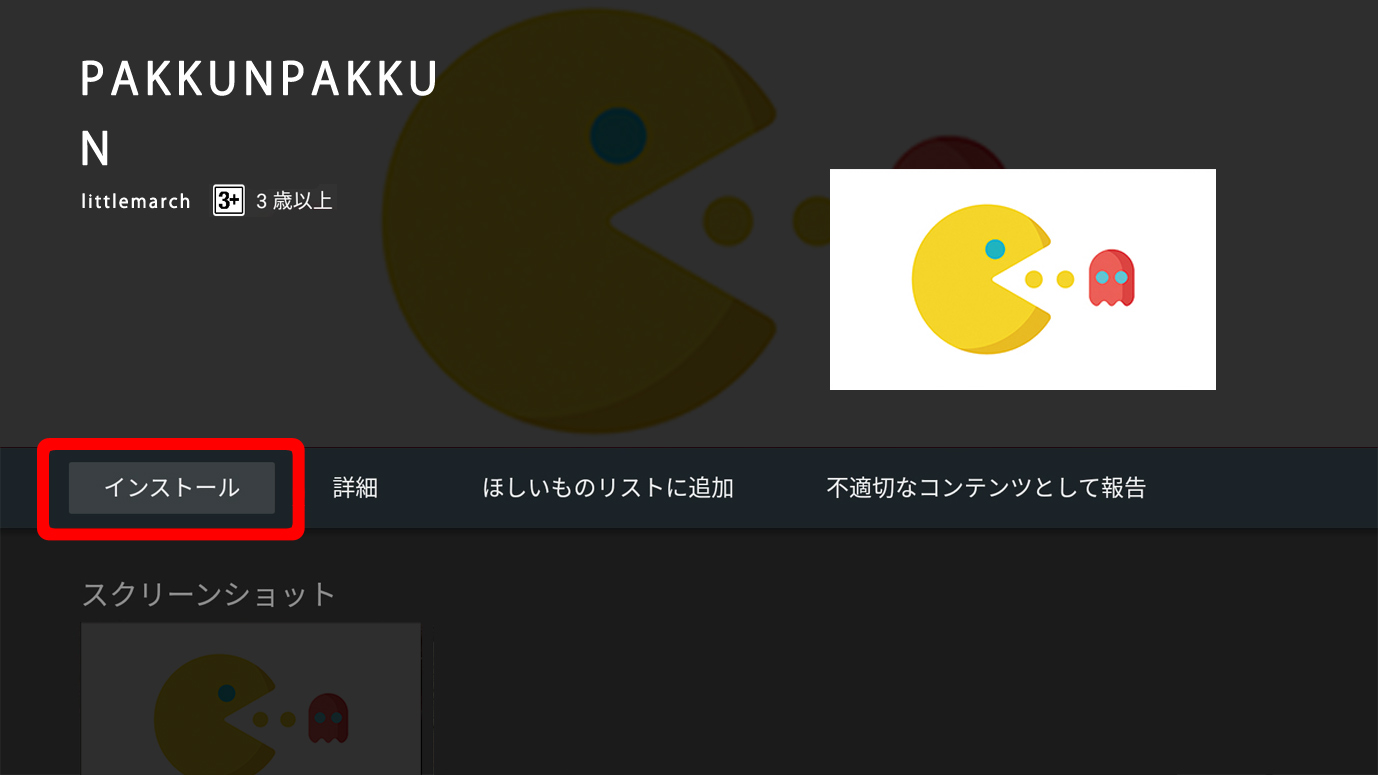Click the 3 歳以上 age label text

point(294,201)
